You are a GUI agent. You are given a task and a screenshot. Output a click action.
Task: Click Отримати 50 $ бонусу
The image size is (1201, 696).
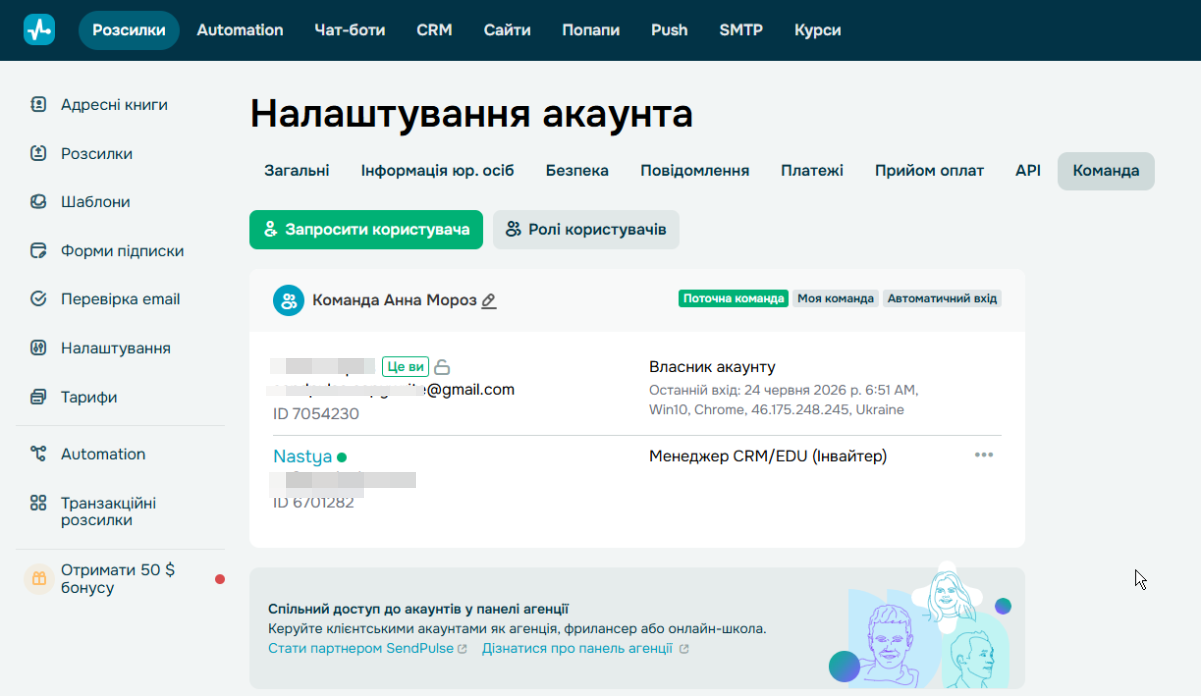[118, 579]
